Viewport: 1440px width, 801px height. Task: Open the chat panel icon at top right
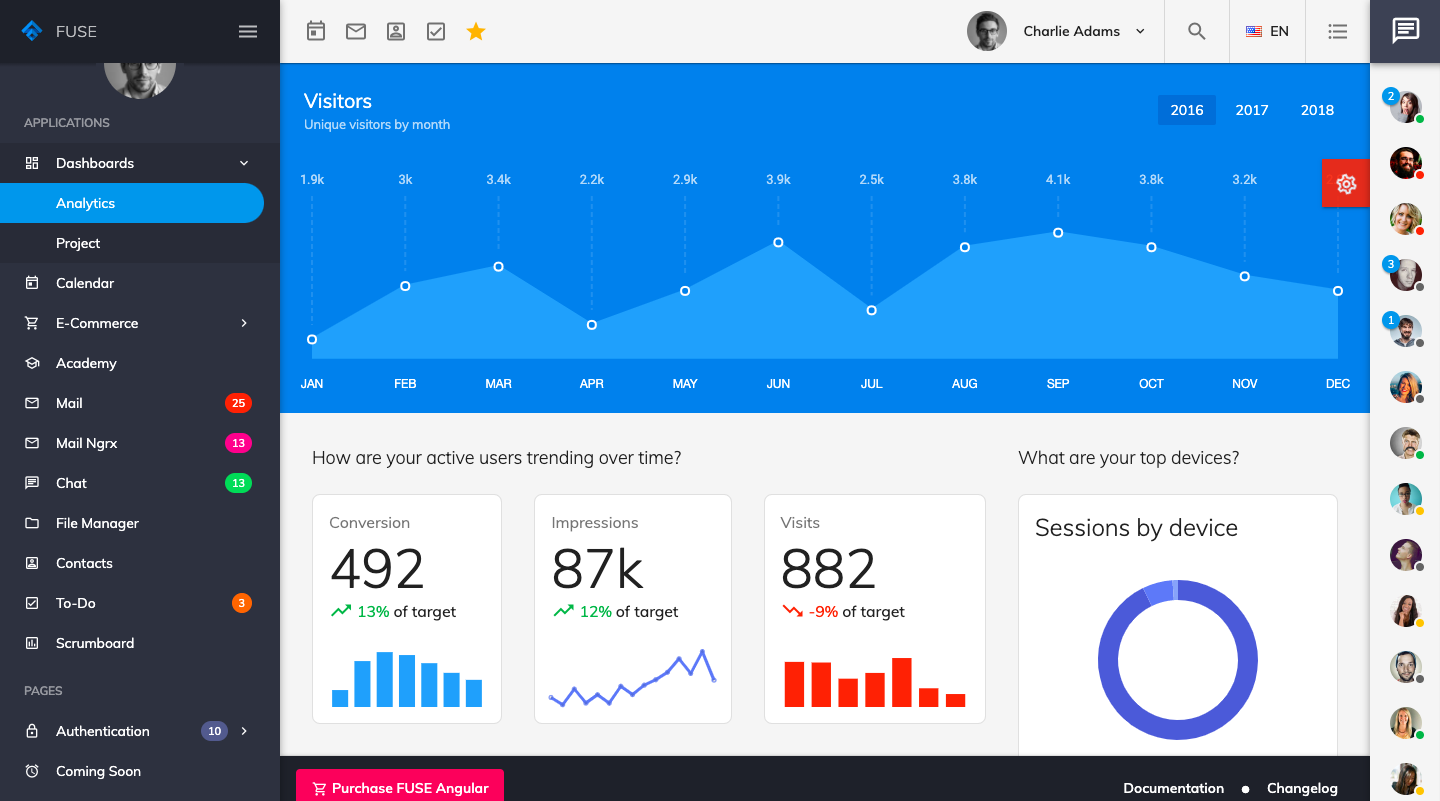[1405, 31]
